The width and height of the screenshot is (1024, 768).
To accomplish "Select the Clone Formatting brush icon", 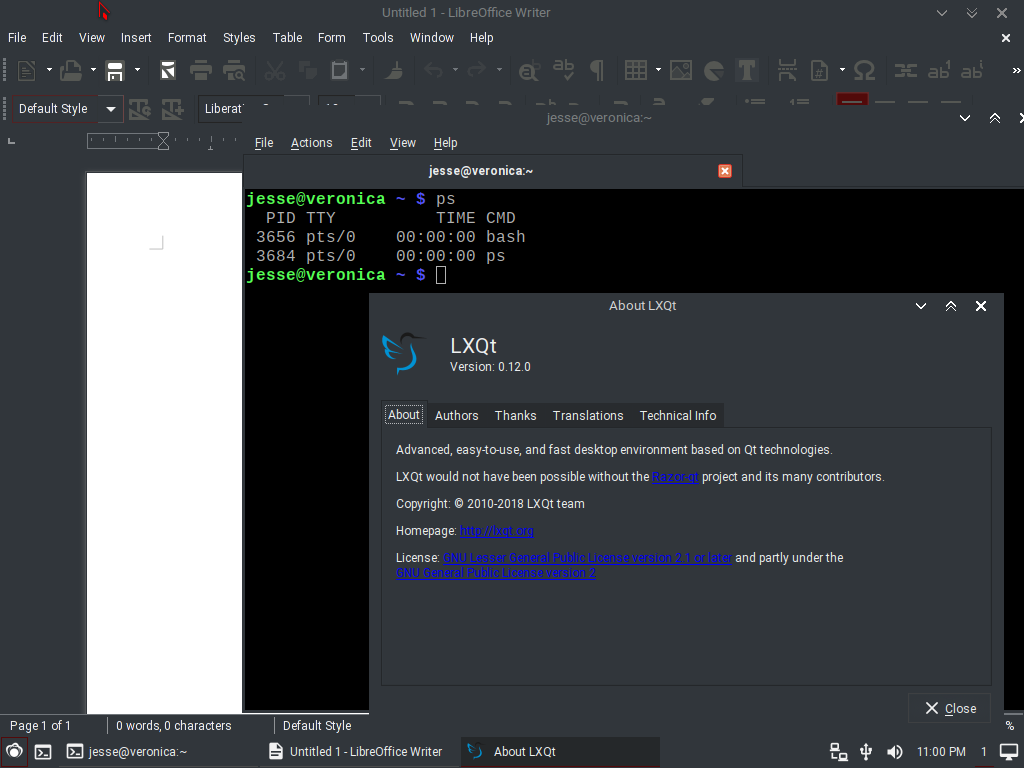I will pyautogui.click(x=393, y=70).
